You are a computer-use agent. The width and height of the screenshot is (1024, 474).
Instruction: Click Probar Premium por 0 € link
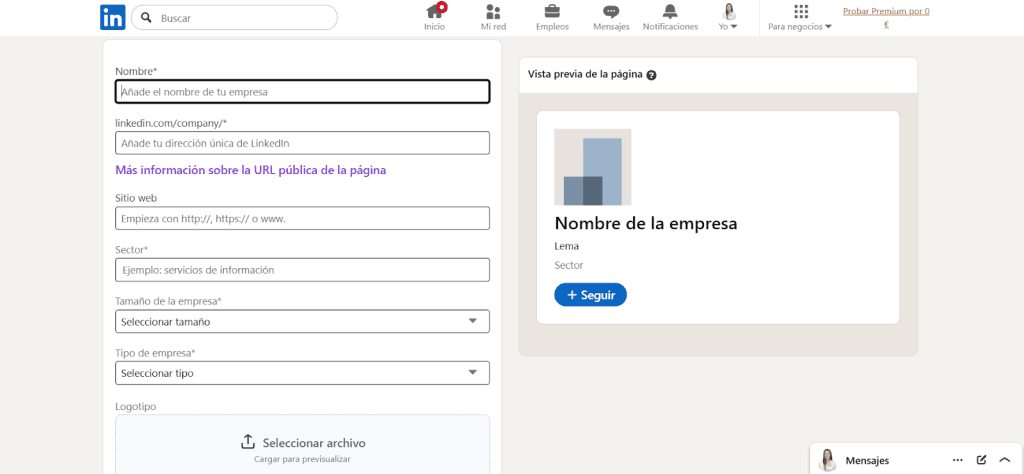click(x=886, y=11)
